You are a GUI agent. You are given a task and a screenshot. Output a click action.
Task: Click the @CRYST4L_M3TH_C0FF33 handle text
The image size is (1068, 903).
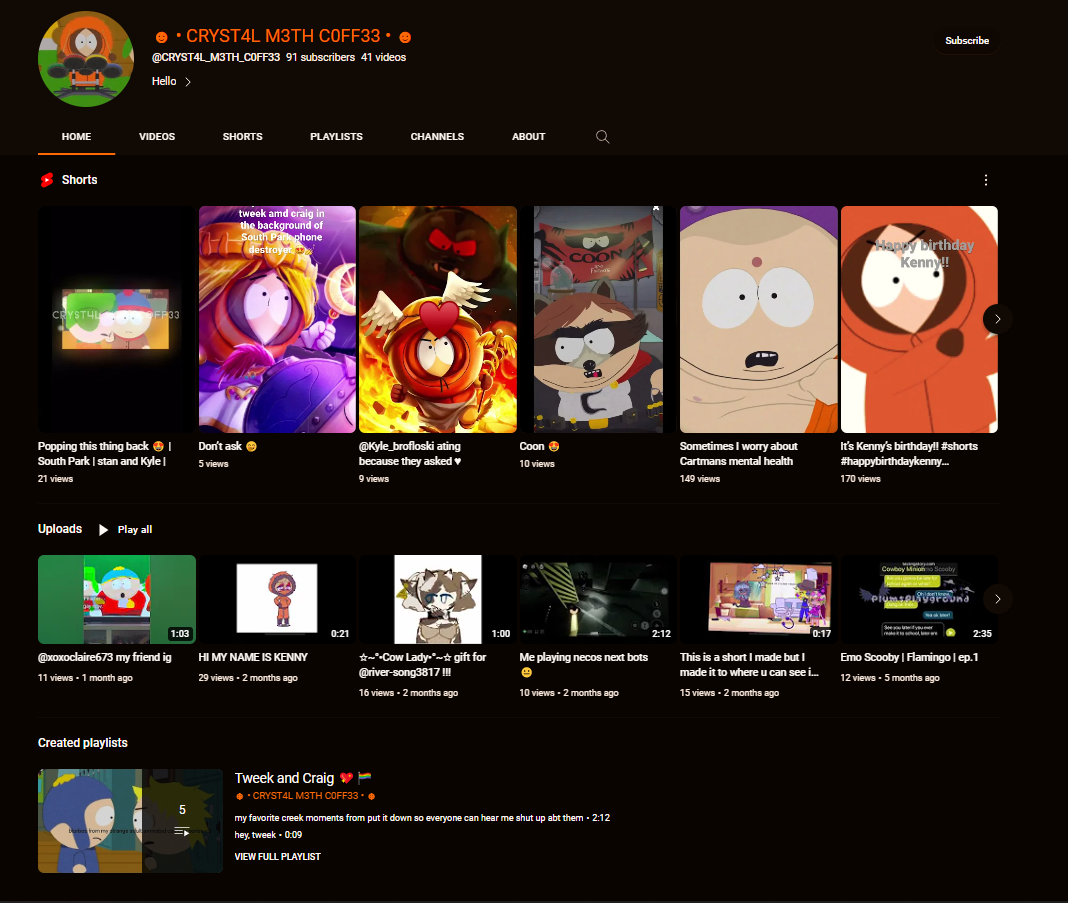click(x=215, y=57)
